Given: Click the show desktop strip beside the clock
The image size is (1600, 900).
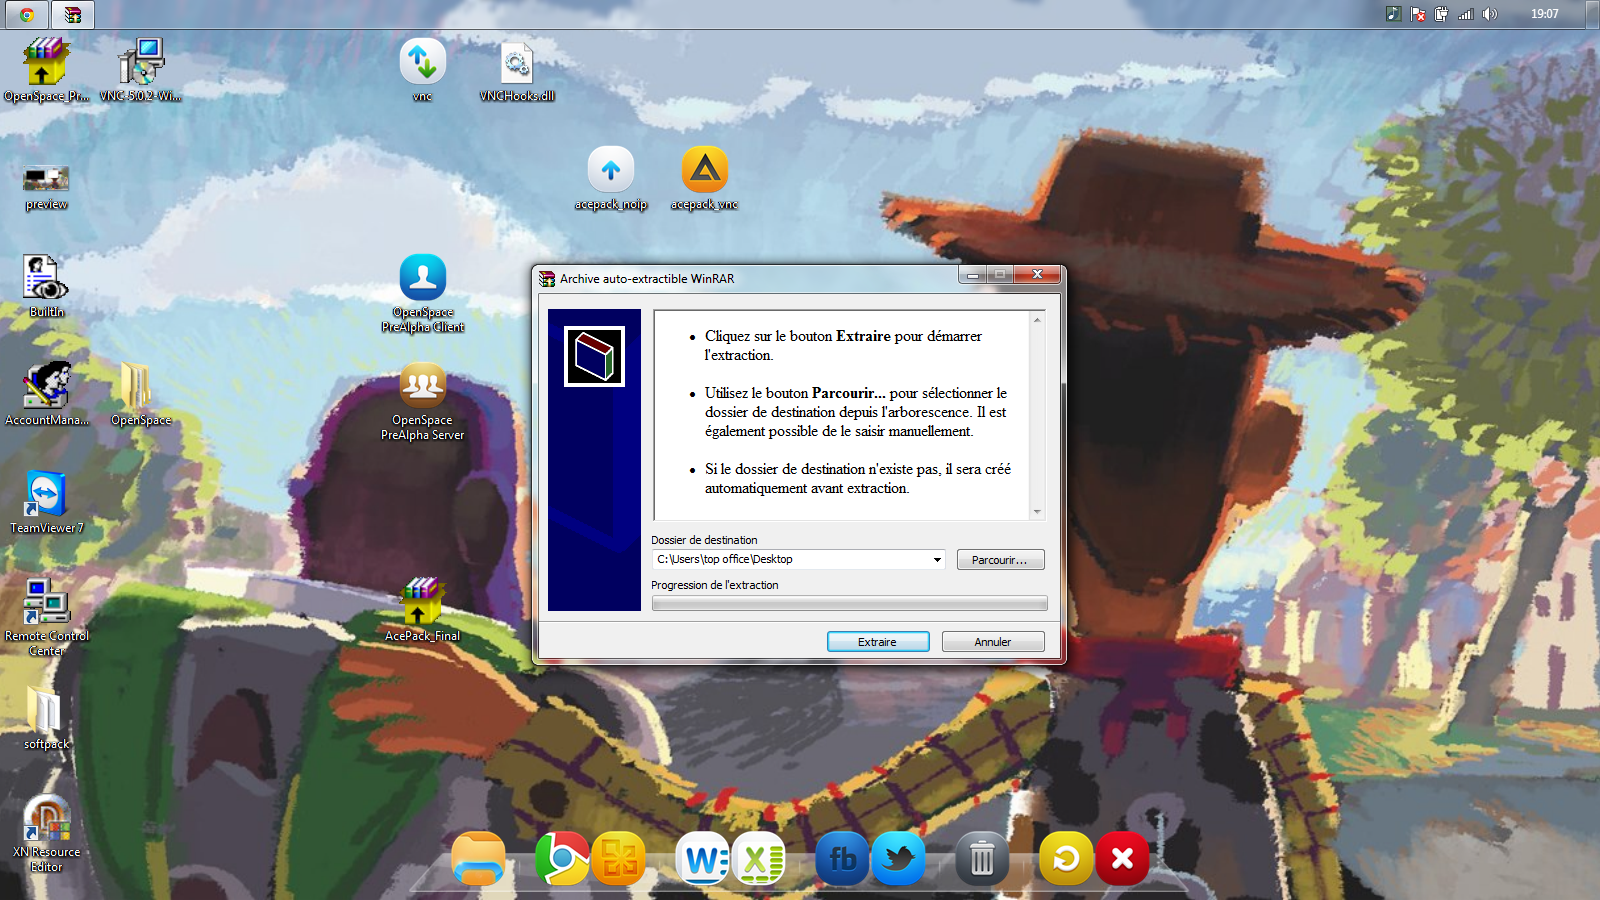Looking at the screenshot, I should point(1592,14).
